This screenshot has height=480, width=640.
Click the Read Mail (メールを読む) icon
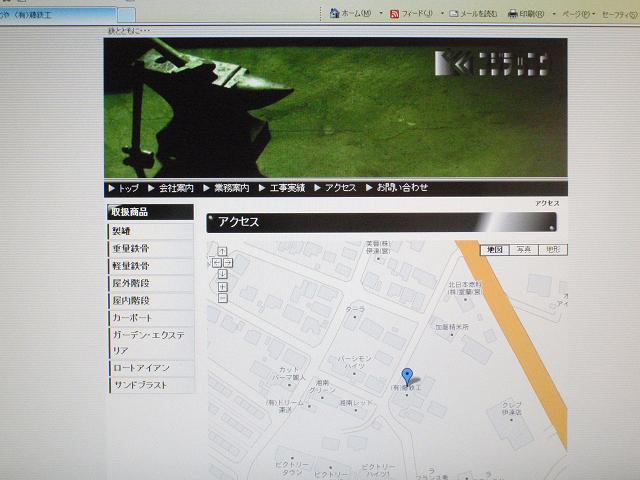(453, 14)
